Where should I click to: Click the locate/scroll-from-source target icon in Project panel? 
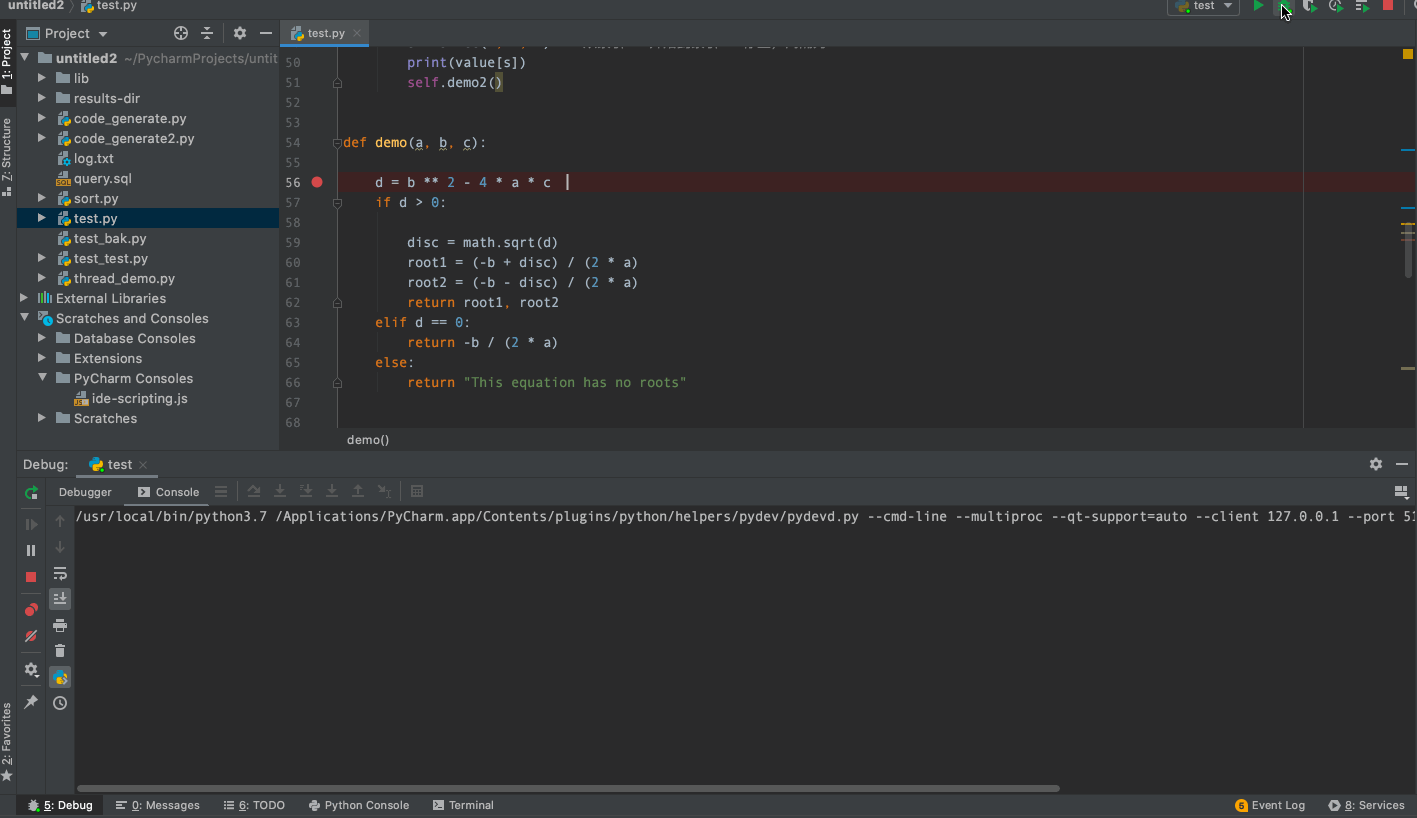181,33
